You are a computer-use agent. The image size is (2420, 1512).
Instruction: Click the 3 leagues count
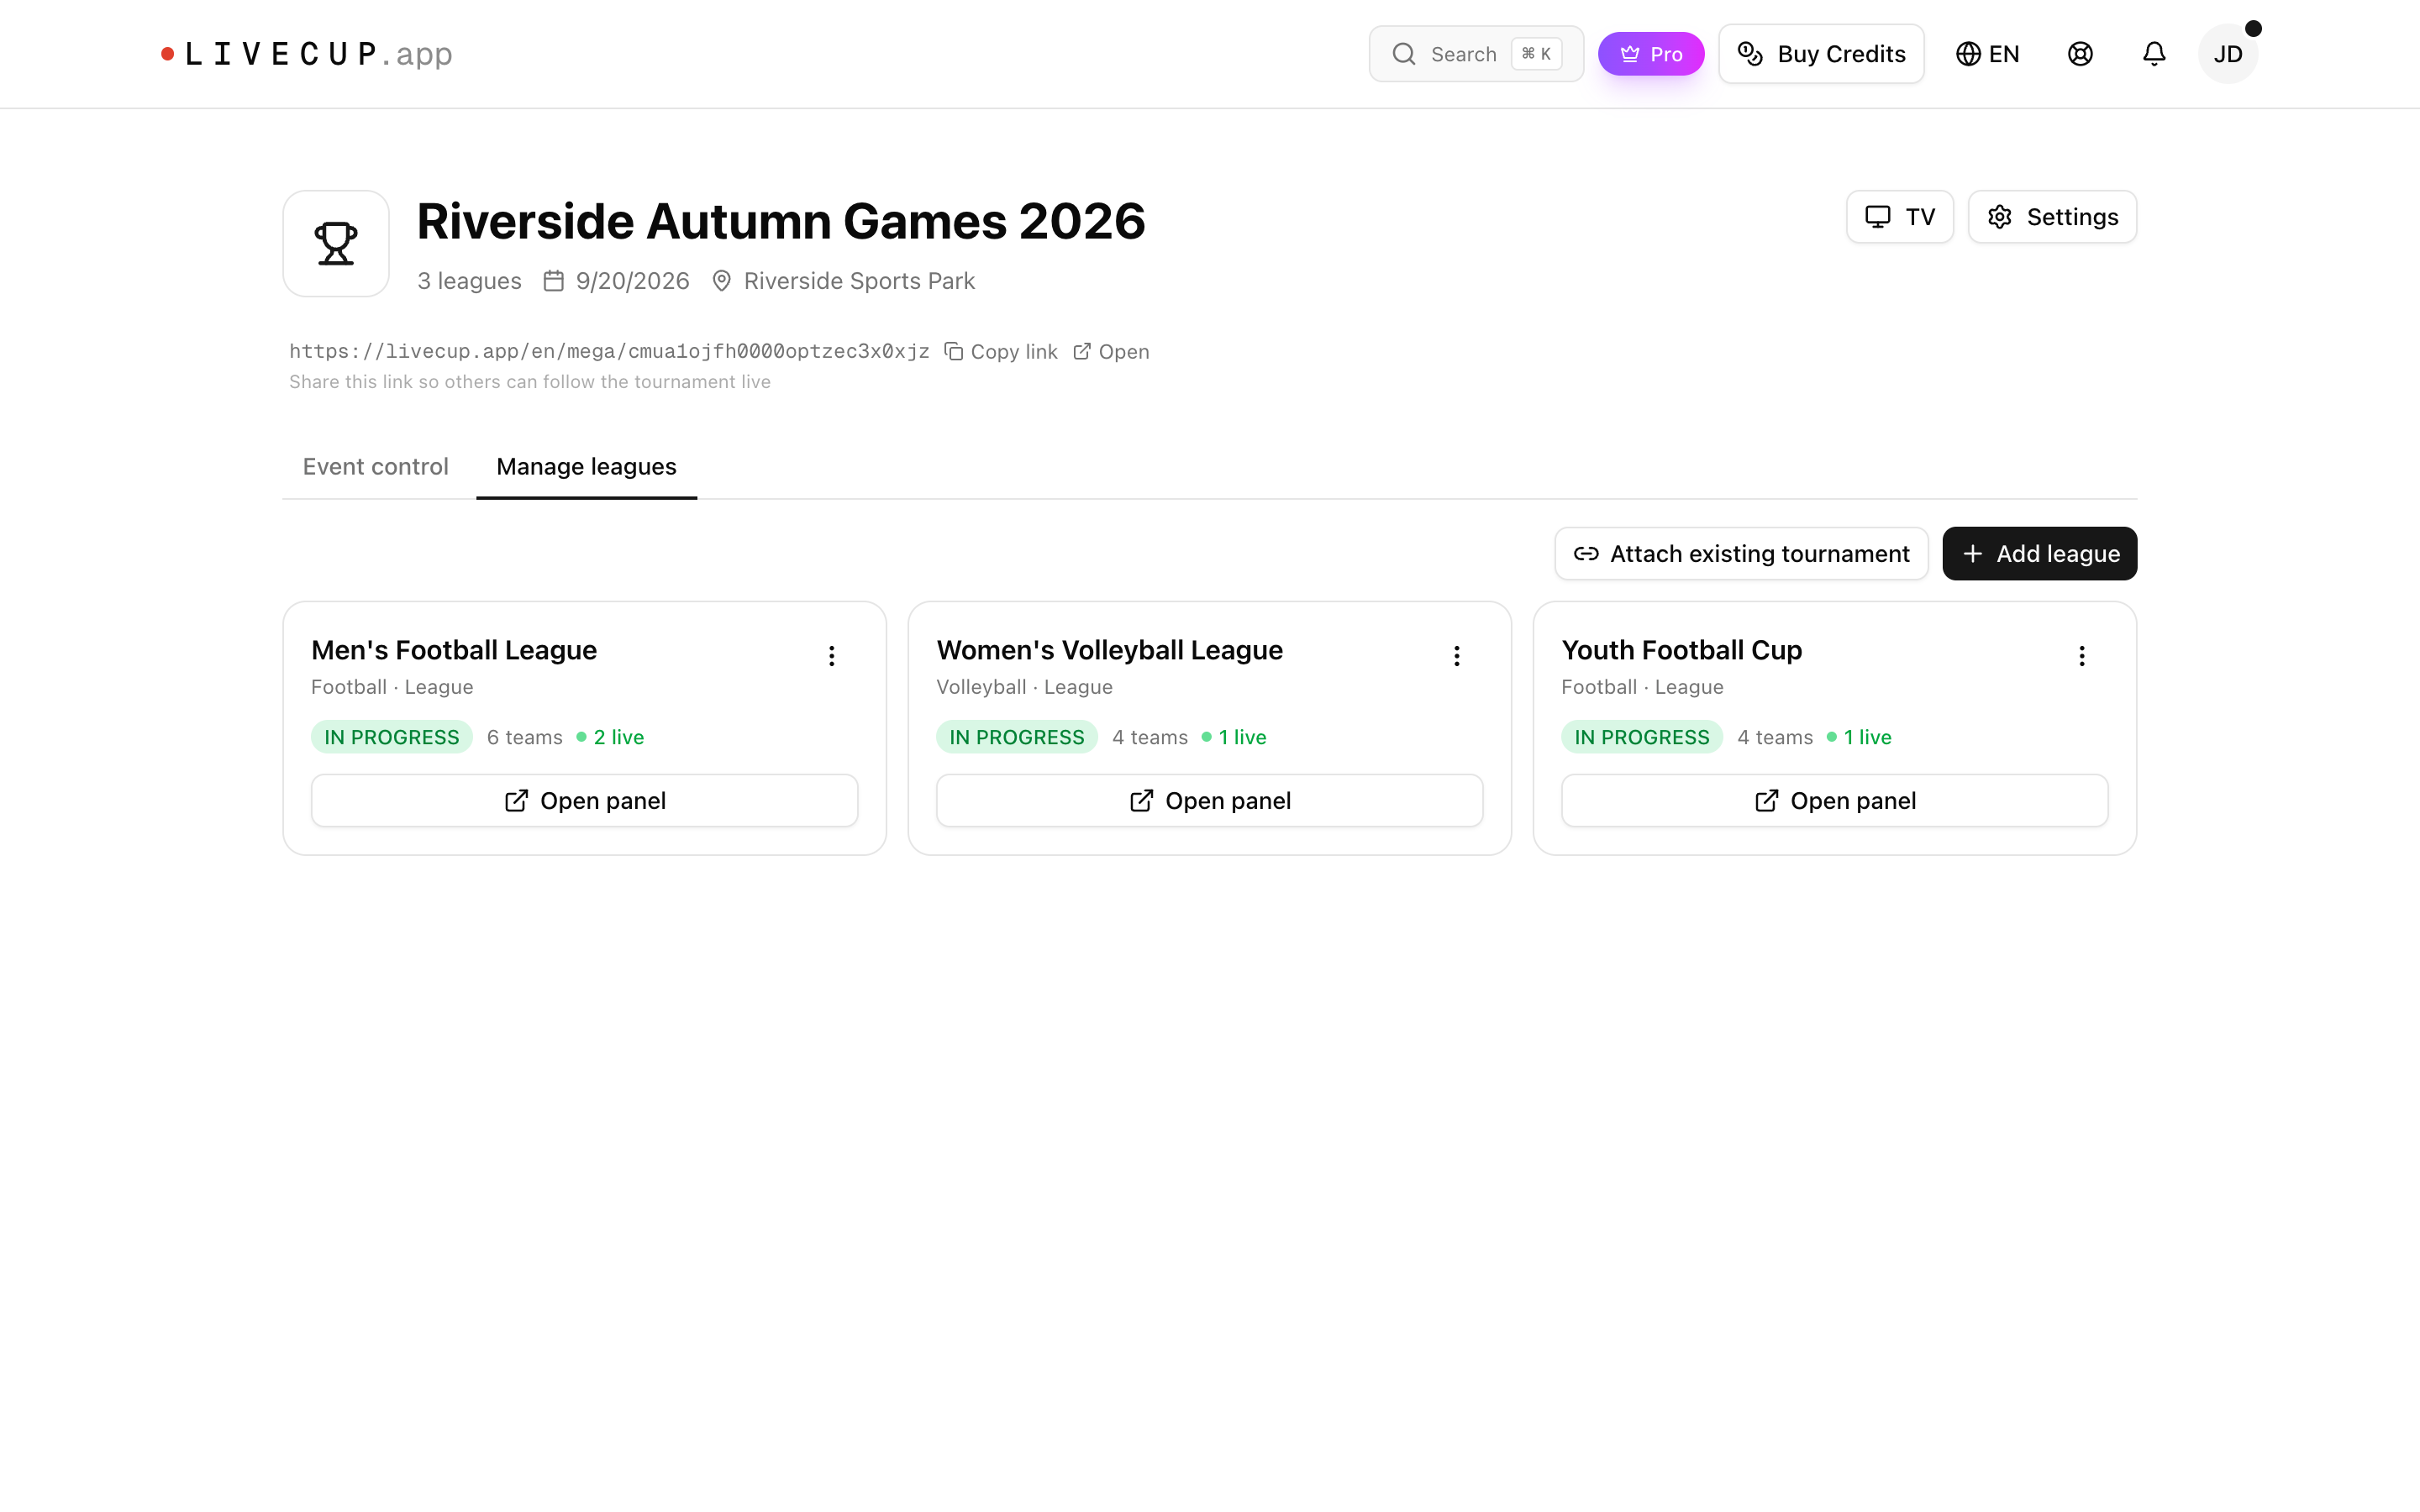tap(469, 281)
